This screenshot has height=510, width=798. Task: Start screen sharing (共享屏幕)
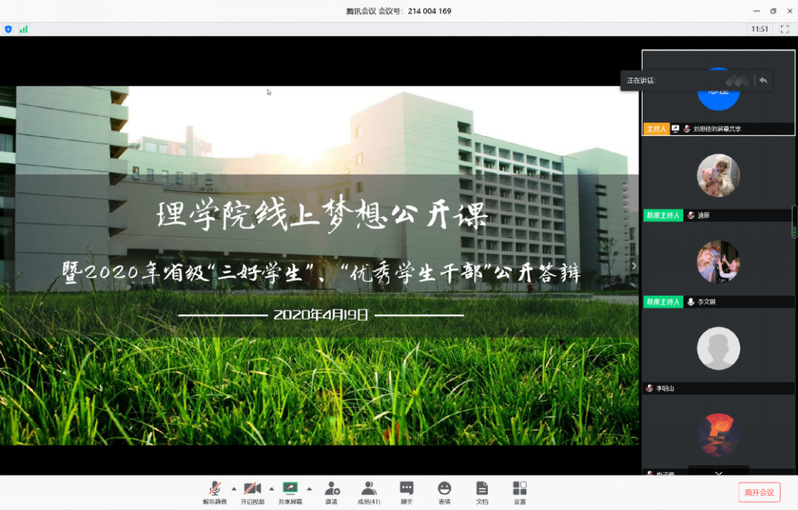point(290,491)
